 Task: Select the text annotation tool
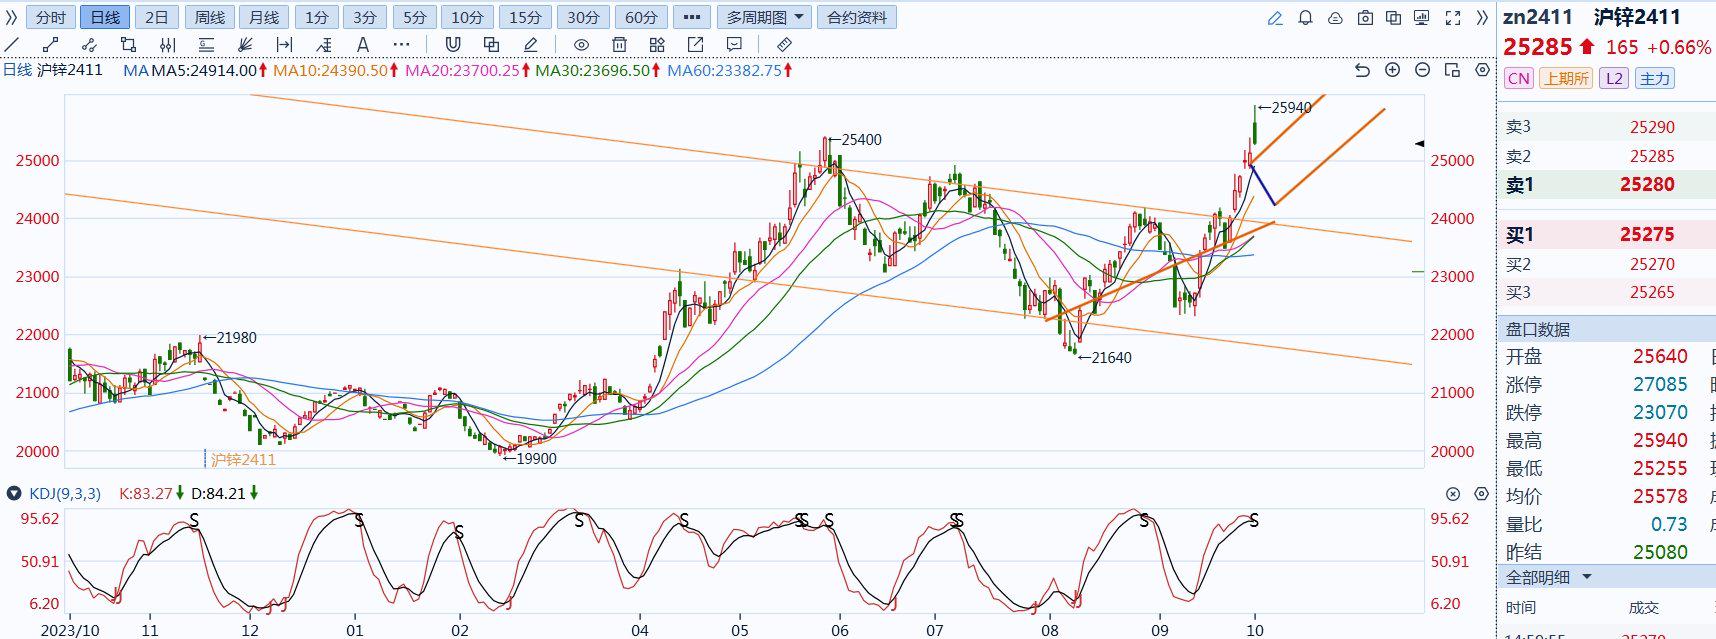coord(363,44)
